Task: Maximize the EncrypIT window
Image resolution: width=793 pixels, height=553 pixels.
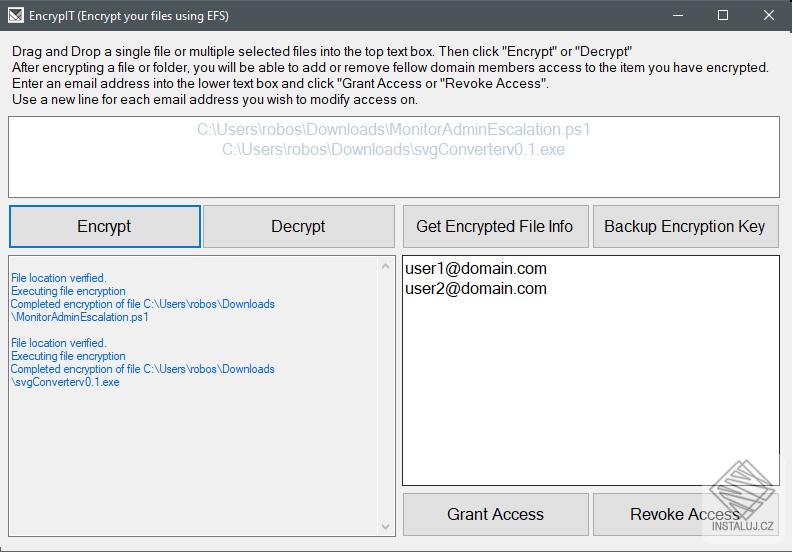Action: [723, 15]
